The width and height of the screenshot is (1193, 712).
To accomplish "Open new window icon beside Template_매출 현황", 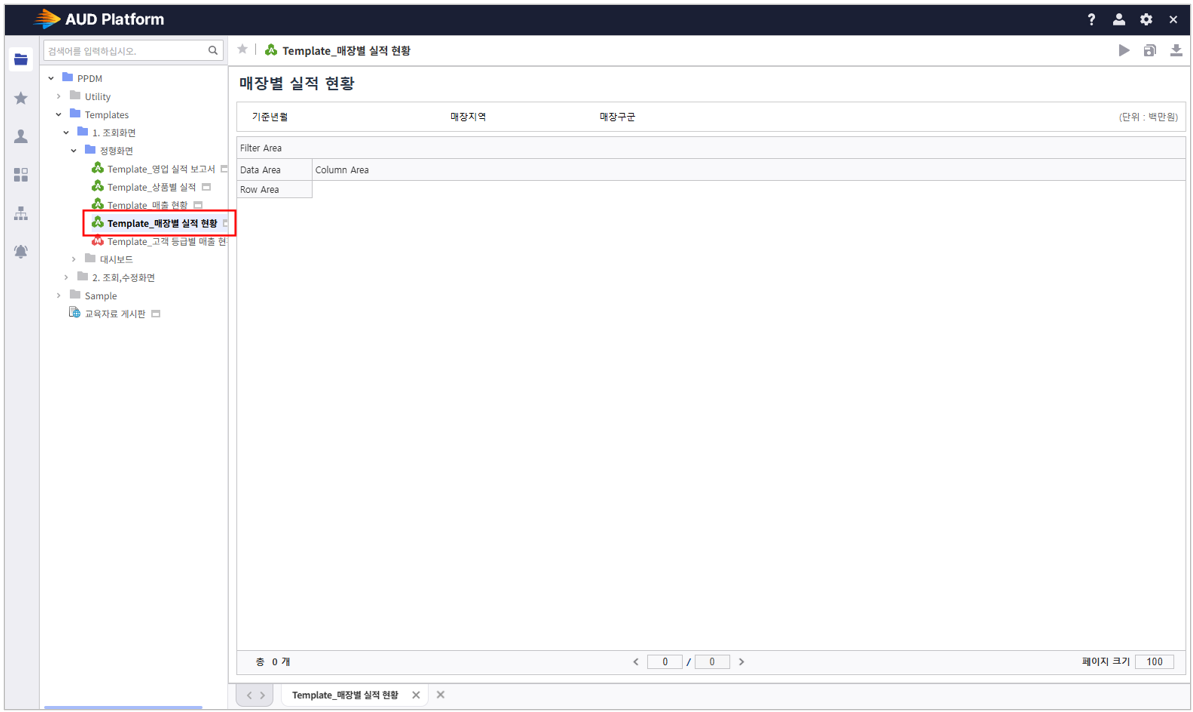I will coord(198,205).
